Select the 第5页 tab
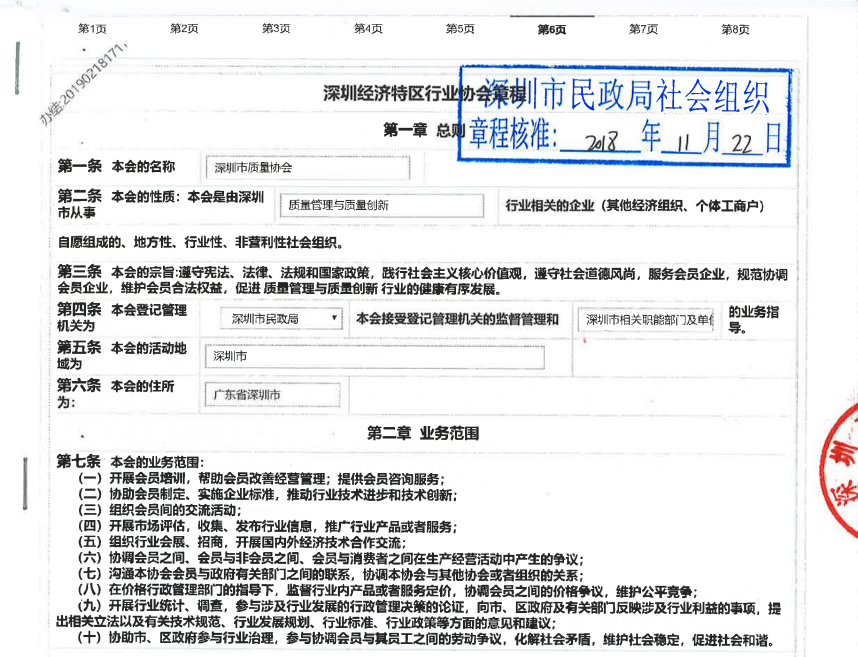This screenshot has height=657, width=858. pos(460,29)
